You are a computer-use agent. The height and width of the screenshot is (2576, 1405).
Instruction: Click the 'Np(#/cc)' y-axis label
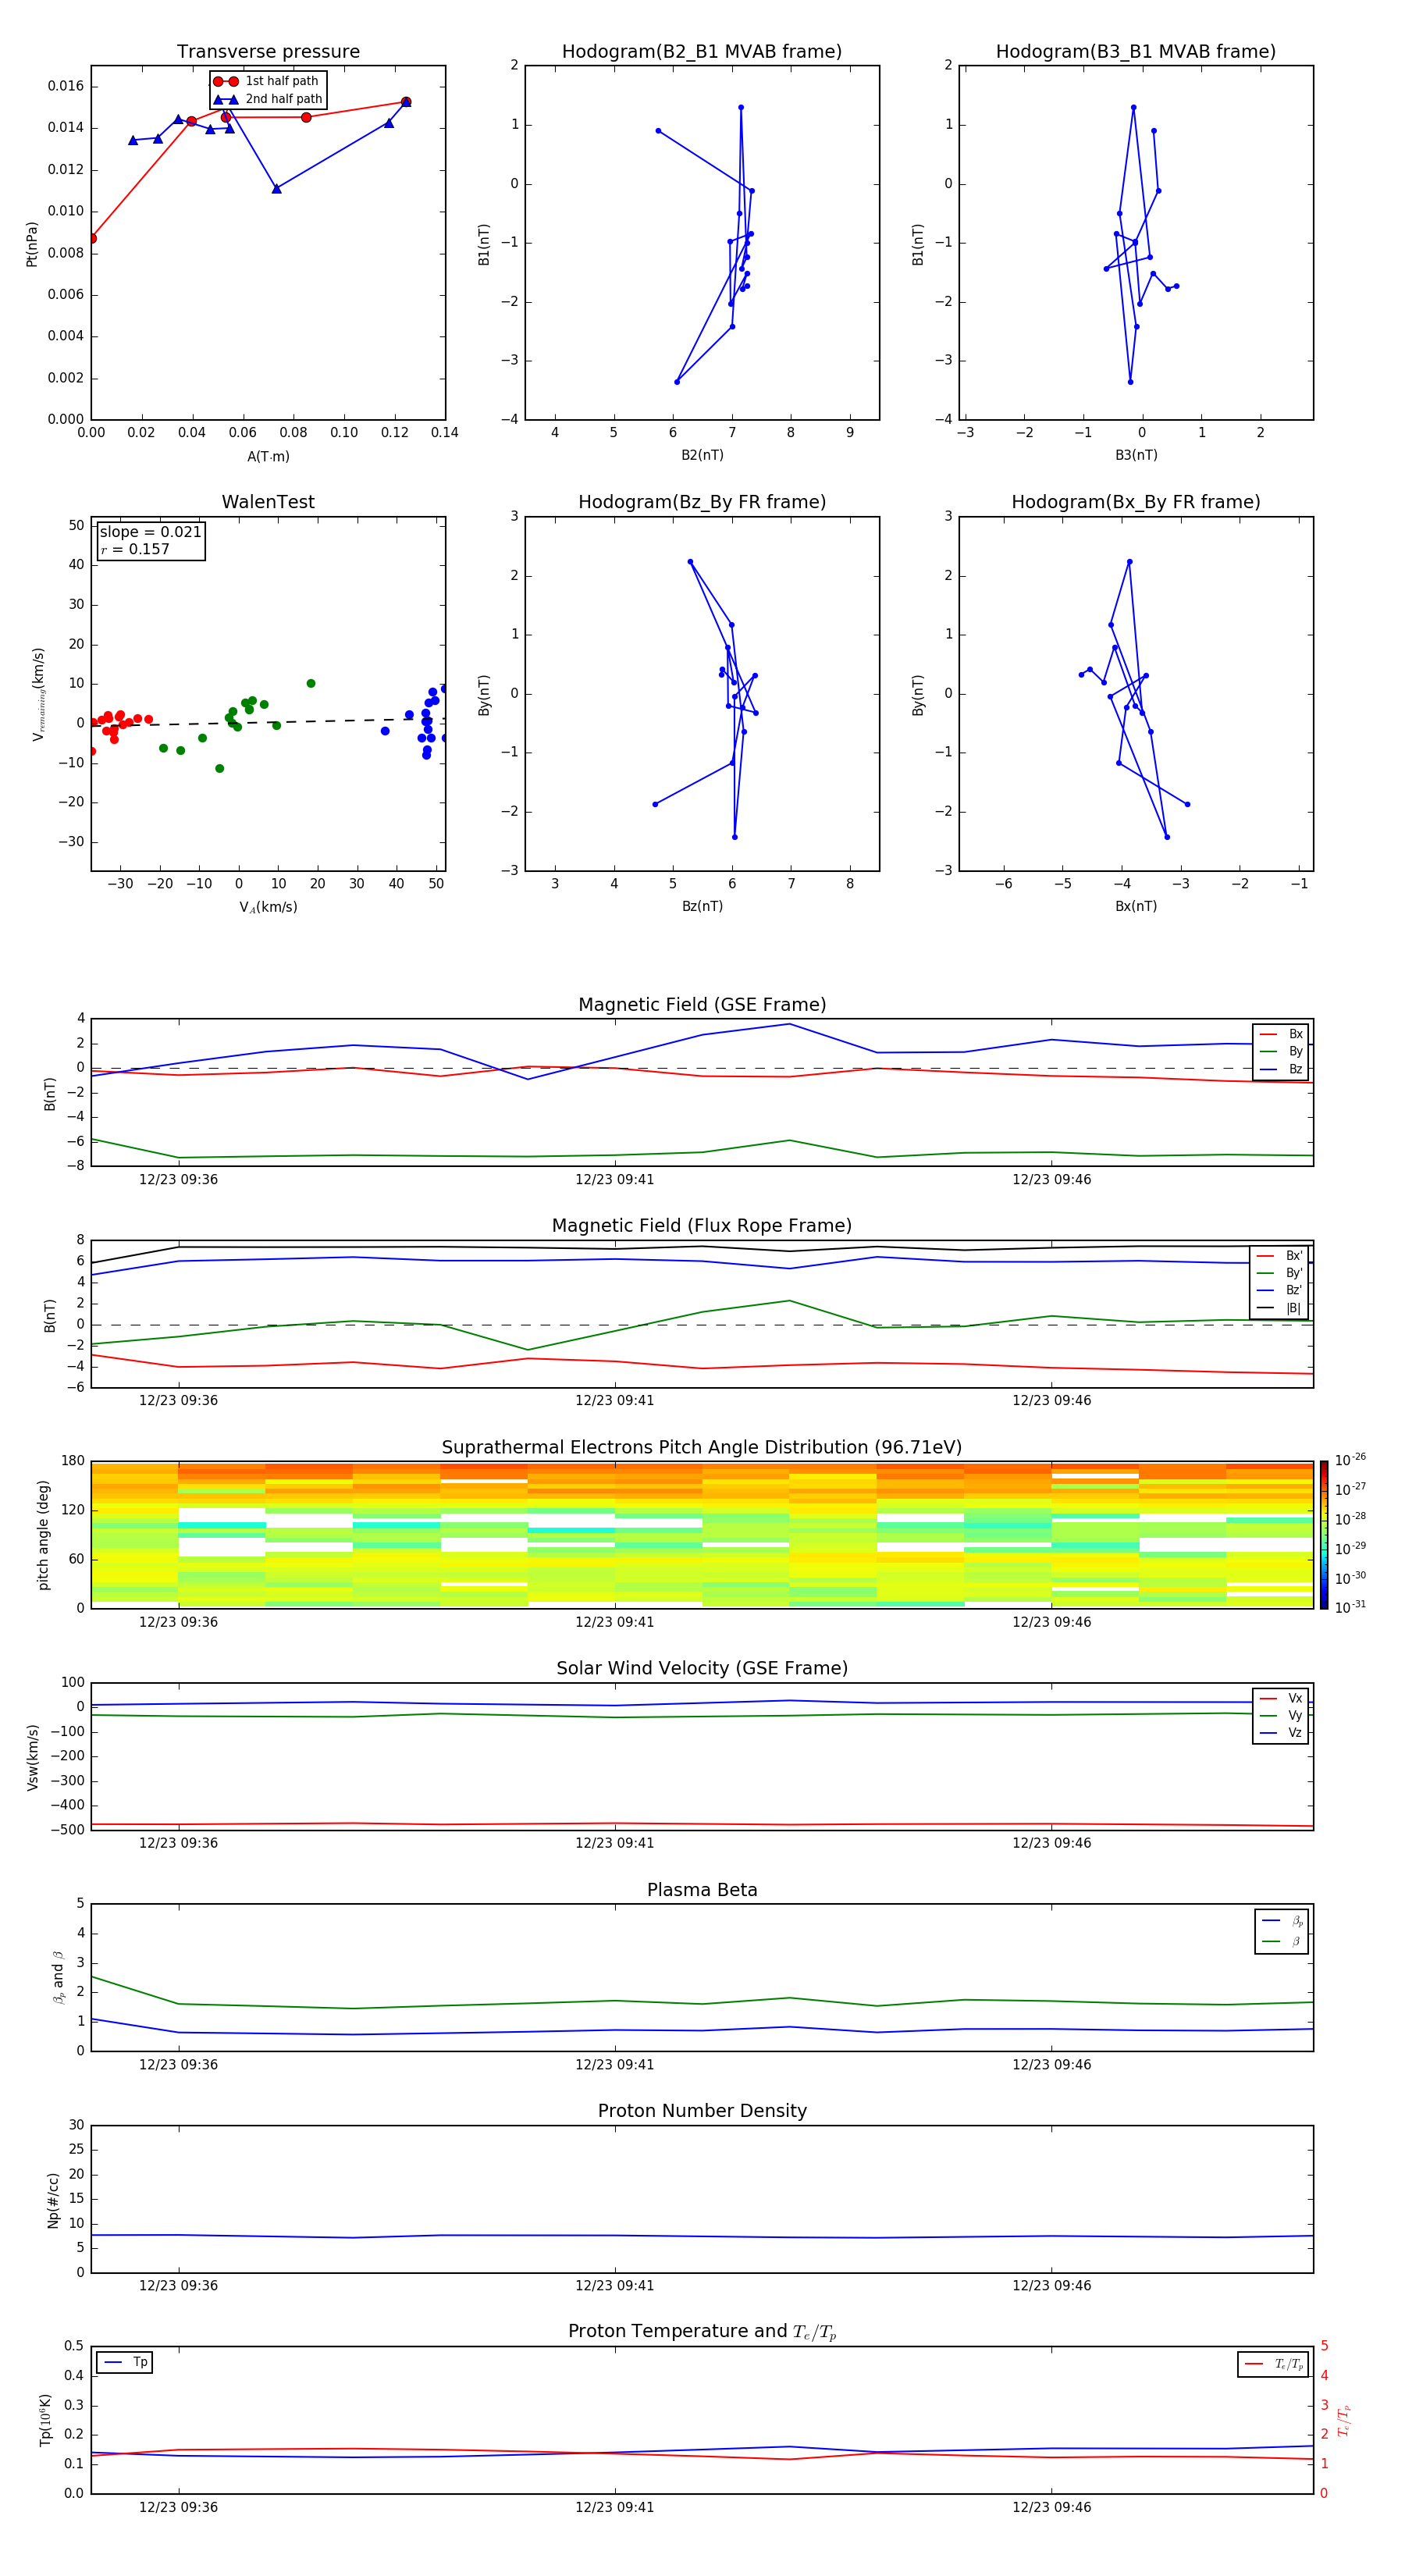[53, 2200]
